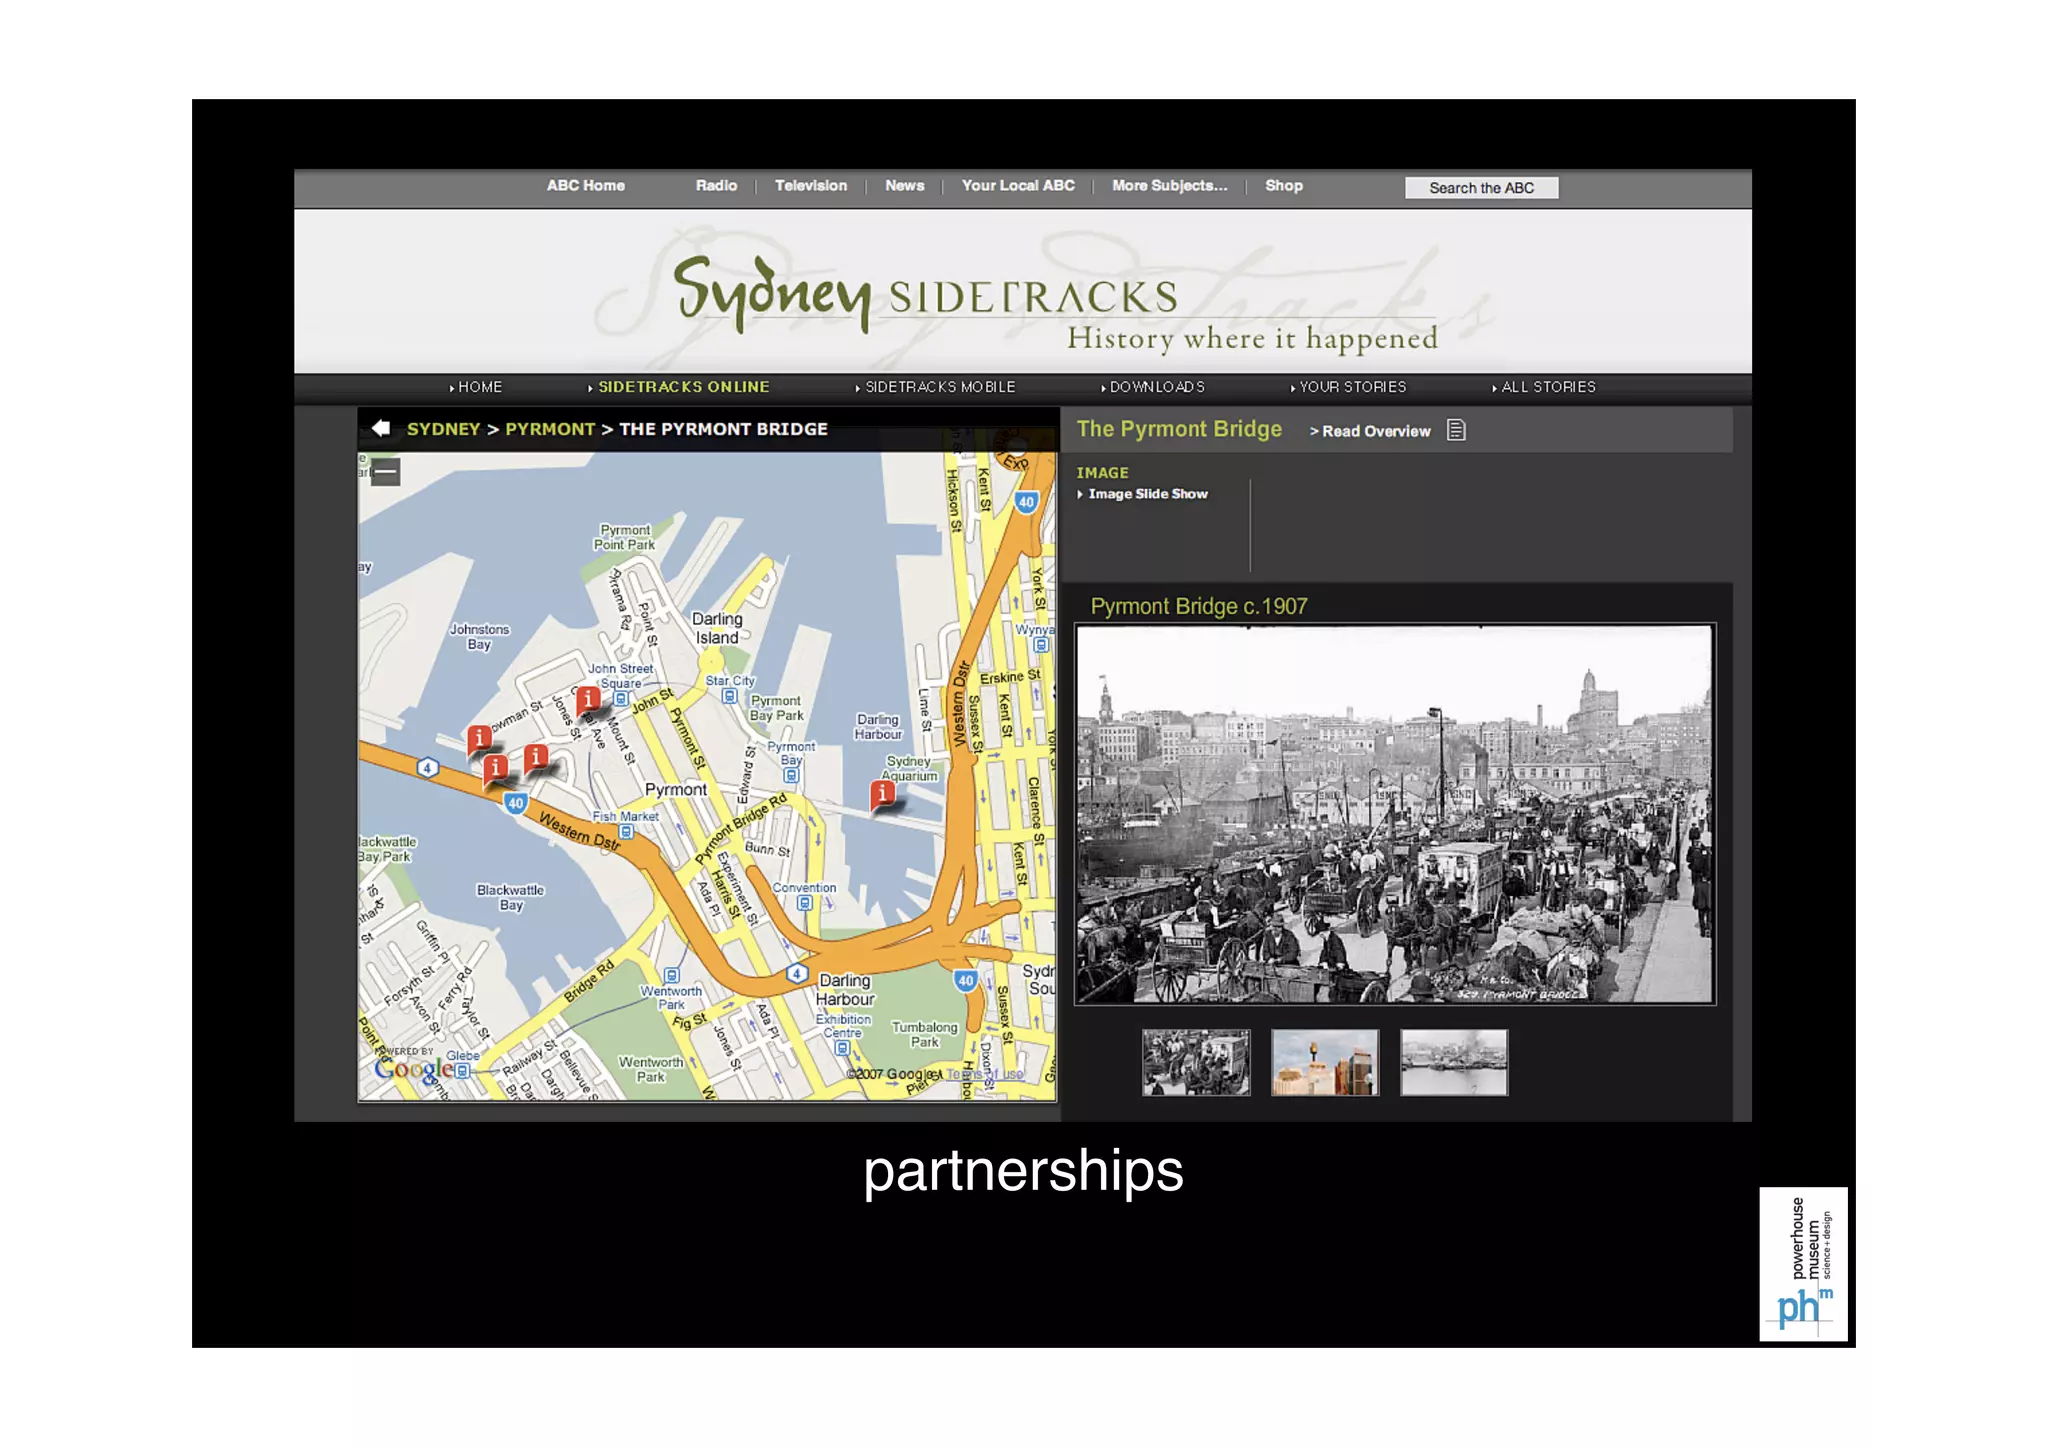Select the info marker beside Western Distributor 40 shield
This screenshot has width=2048, height=1447.
[x=495, y=768]
